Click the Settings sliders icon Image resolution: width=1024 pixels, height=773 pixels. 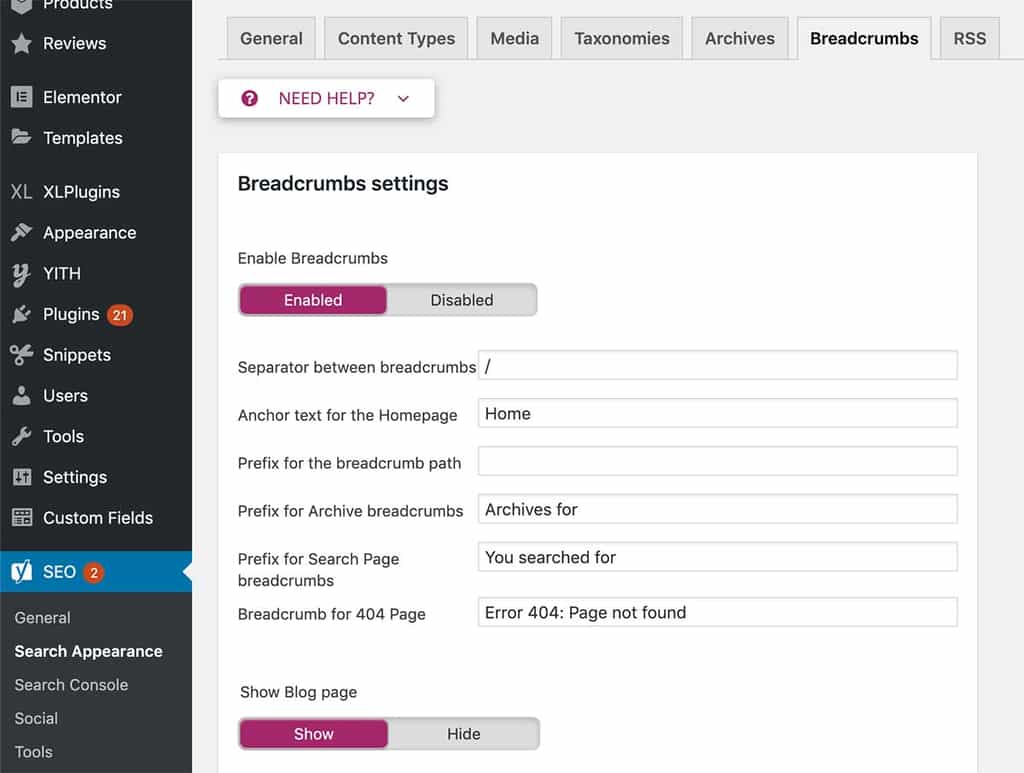pyautogui.click(x=22, y=477)
